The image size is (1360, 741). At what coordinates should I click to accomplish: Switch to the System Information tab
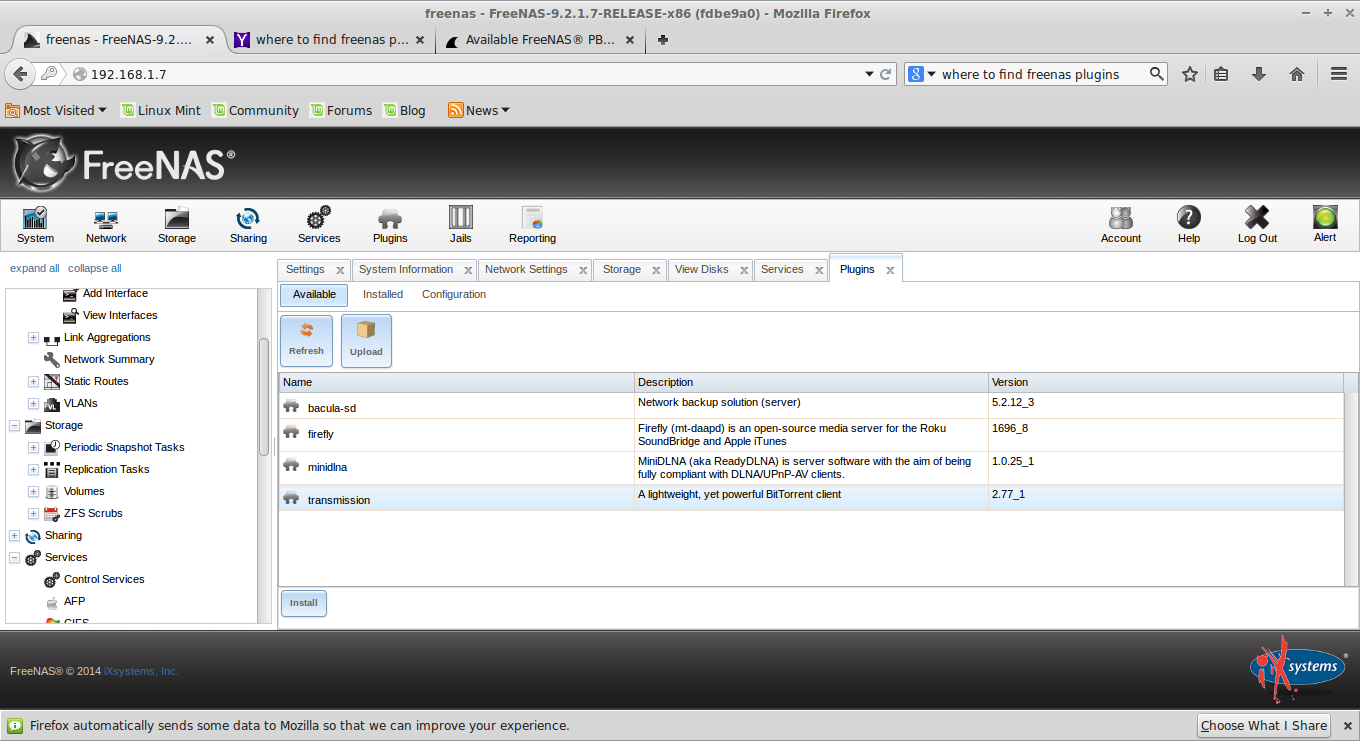[x=406, y=270]
